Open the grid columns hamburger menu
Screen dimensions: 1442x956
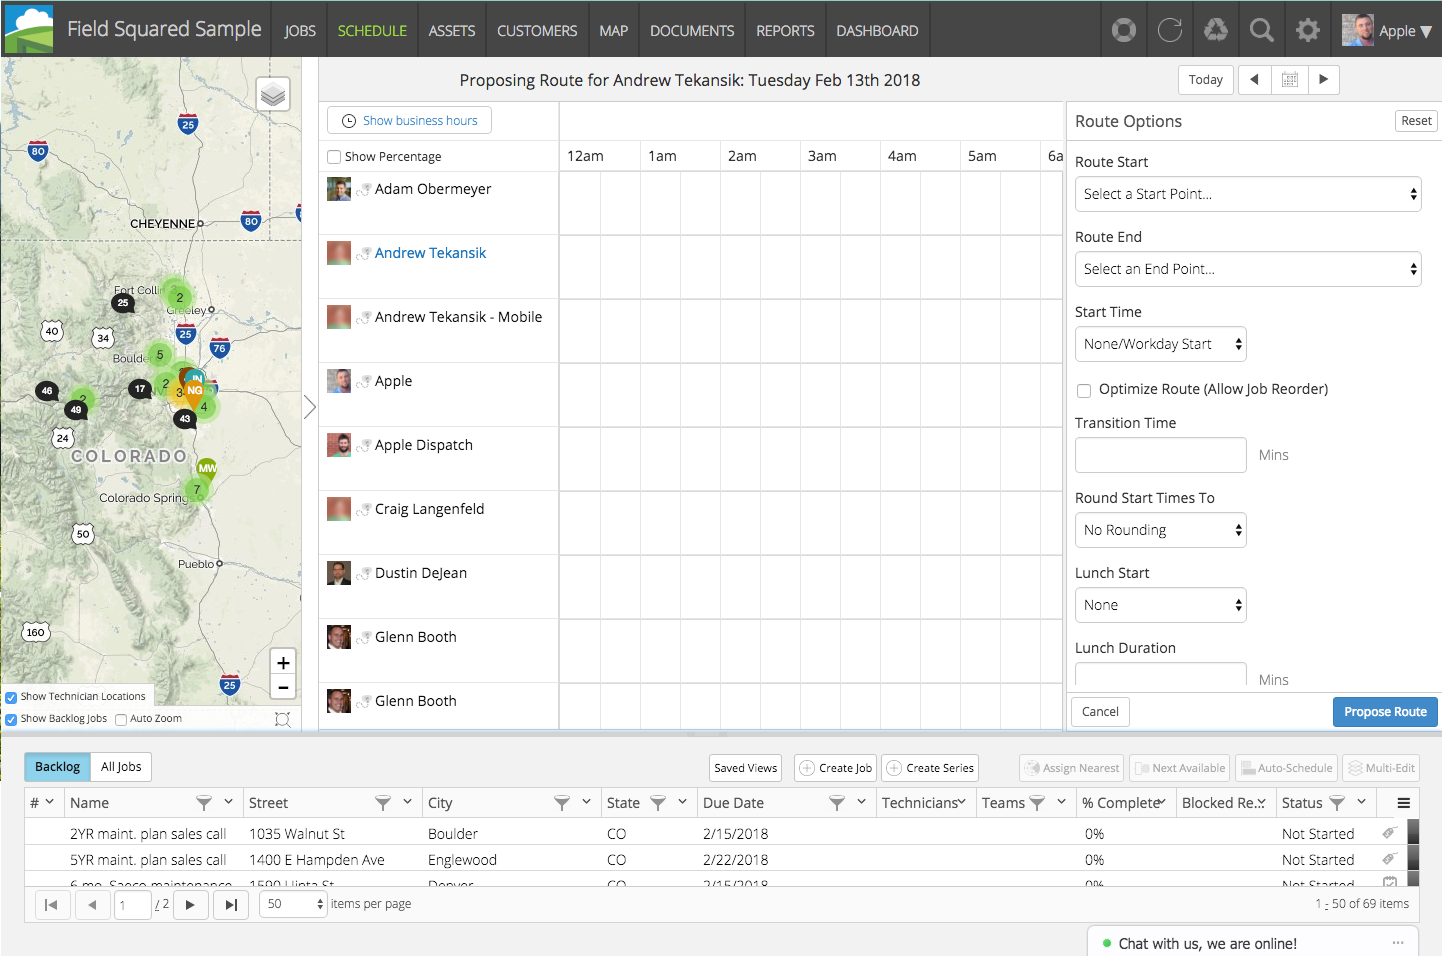coord(1404,803)
